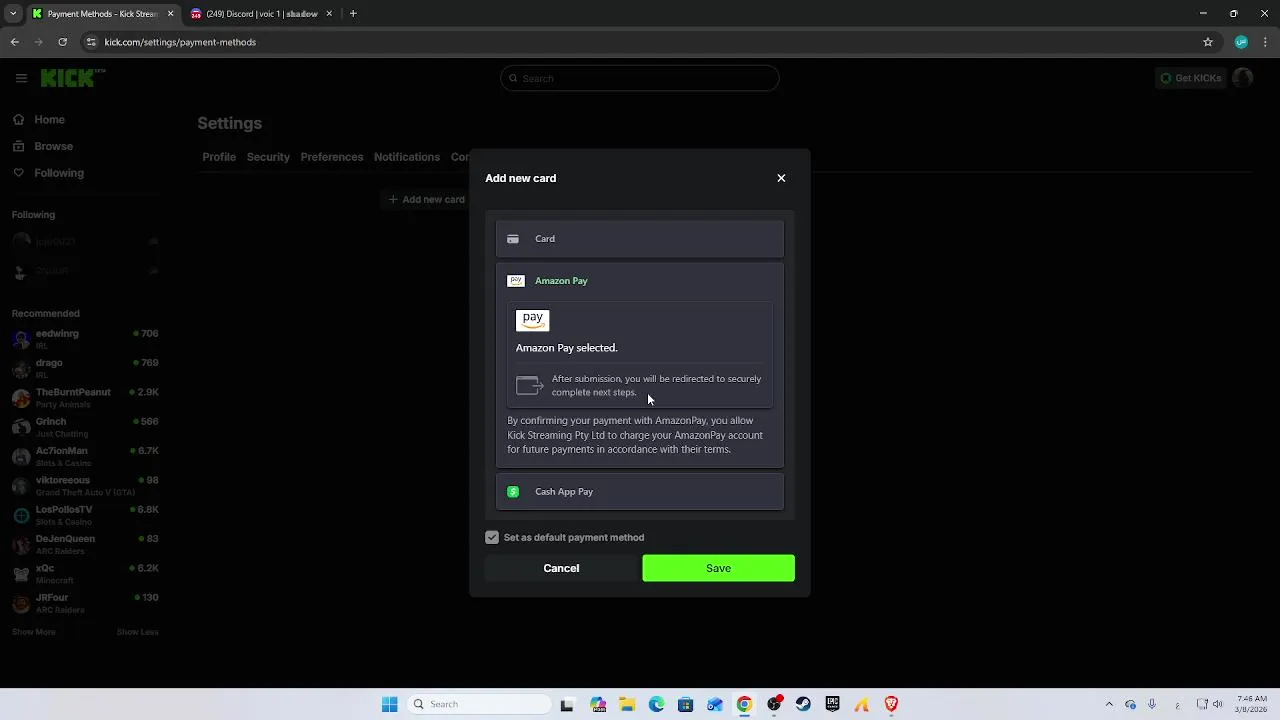The height and width of the screenshot is (720, 1280).
Task: View site information icon in address bar
Action: tap(91, 42)
